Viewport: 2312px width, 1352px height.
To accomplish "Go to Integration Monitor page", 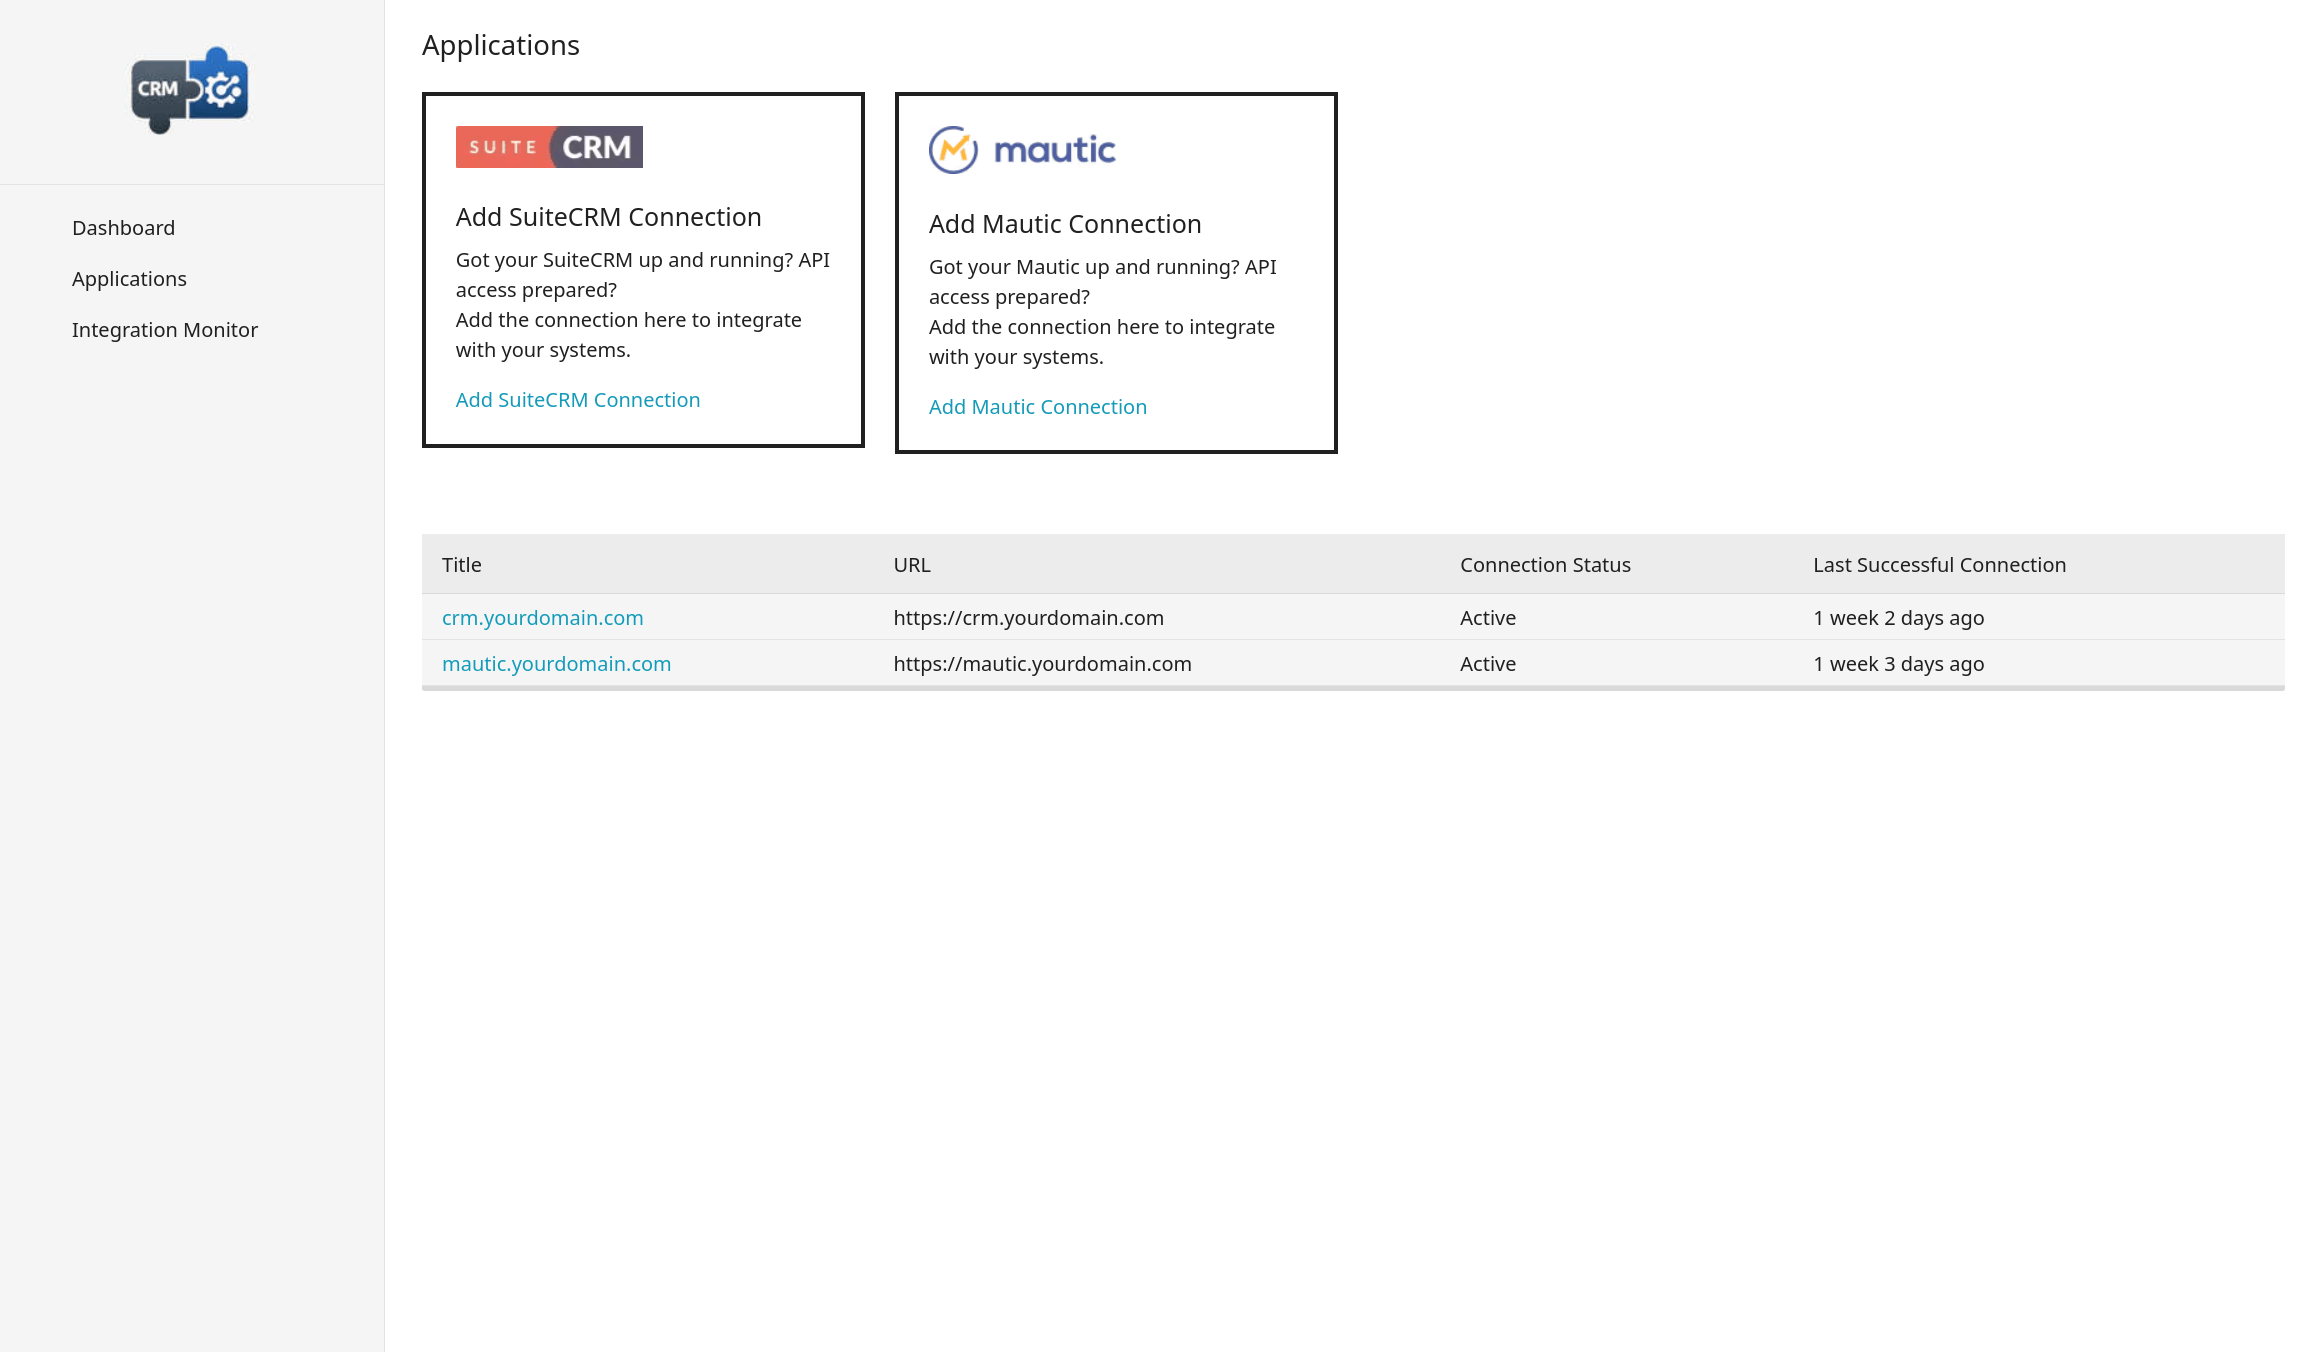I will (165, 330).
